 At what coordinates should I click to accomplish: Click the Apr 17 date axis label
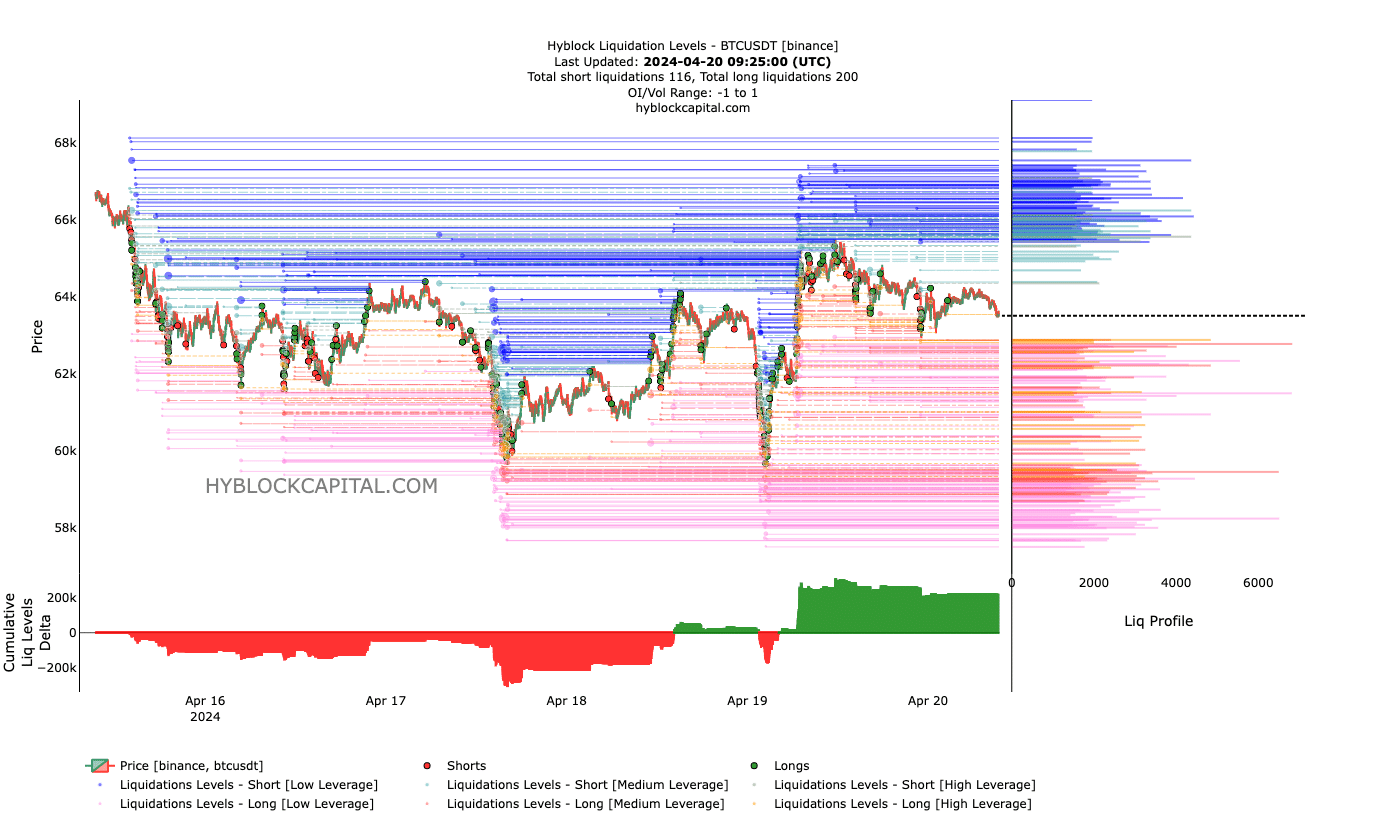tap(385, 701)
